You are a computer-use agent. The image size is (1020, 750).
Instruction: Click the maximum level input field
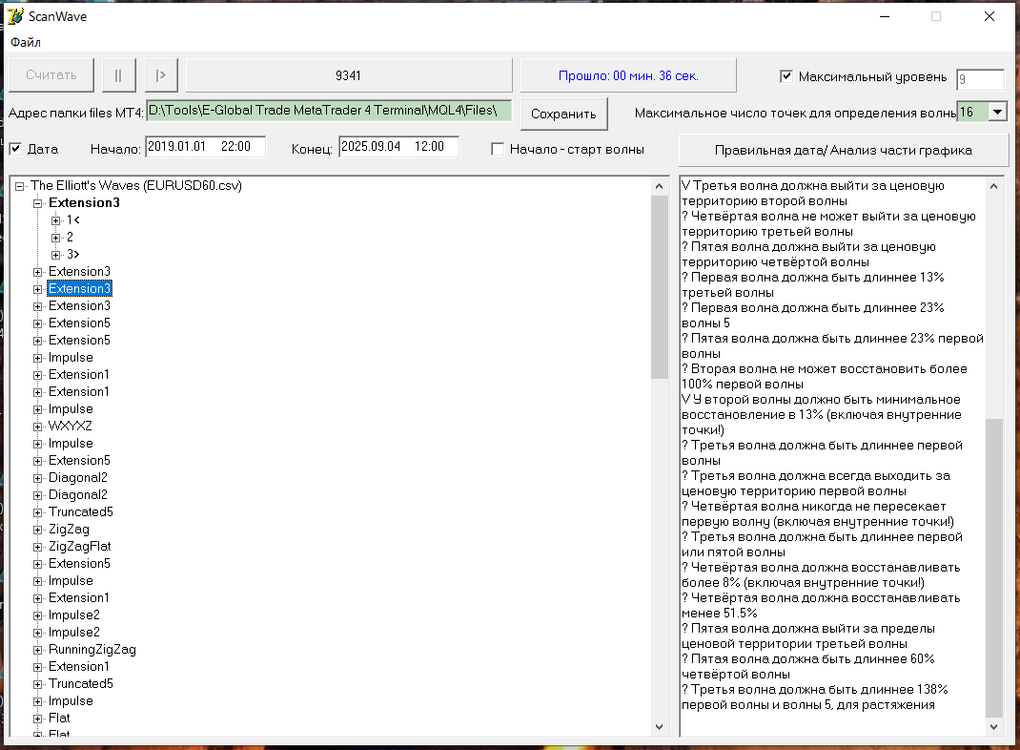980,79
